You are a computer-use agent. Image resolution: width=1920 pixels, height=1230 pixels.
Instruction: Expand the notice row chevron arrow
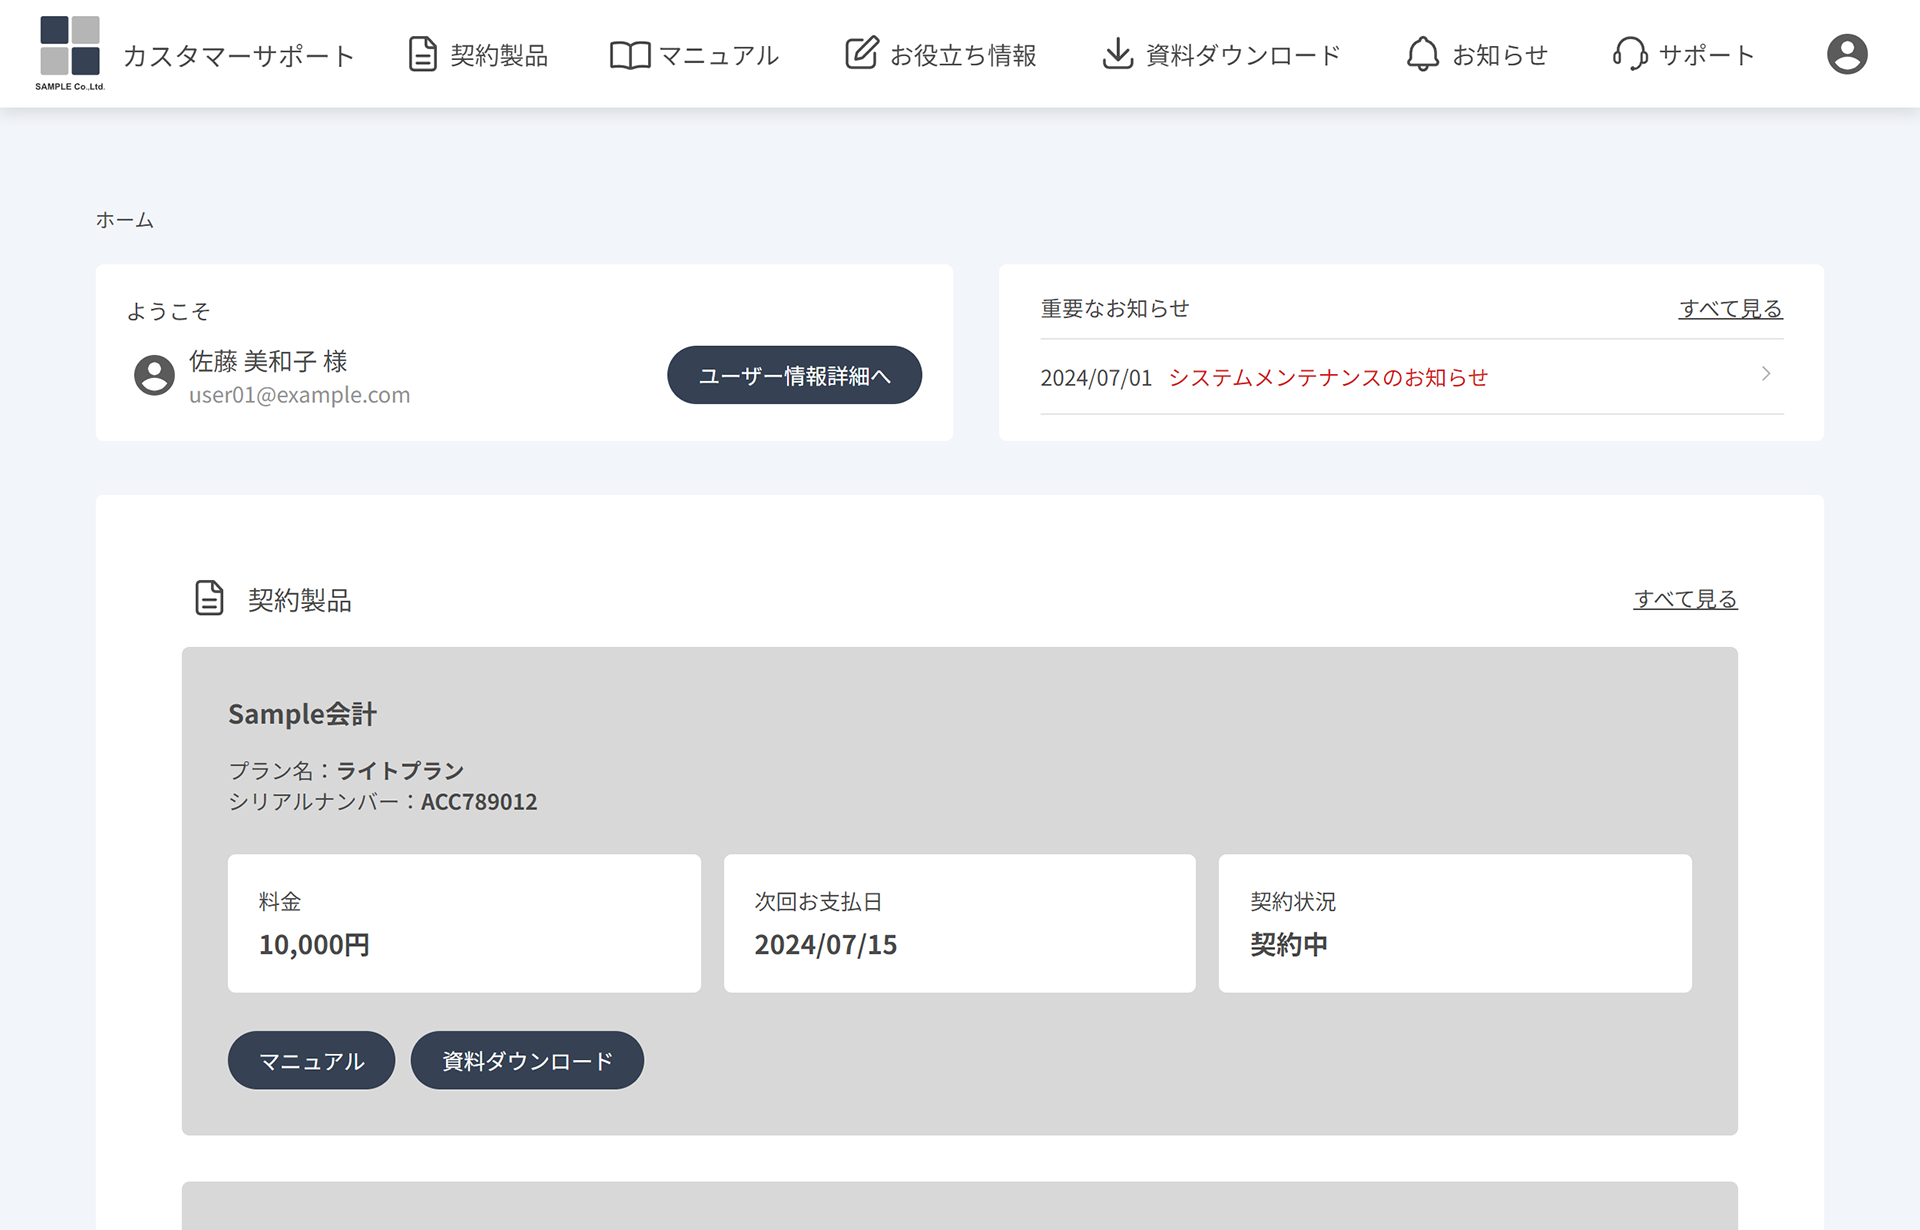pyautogui.click(x=1766, y=374)
